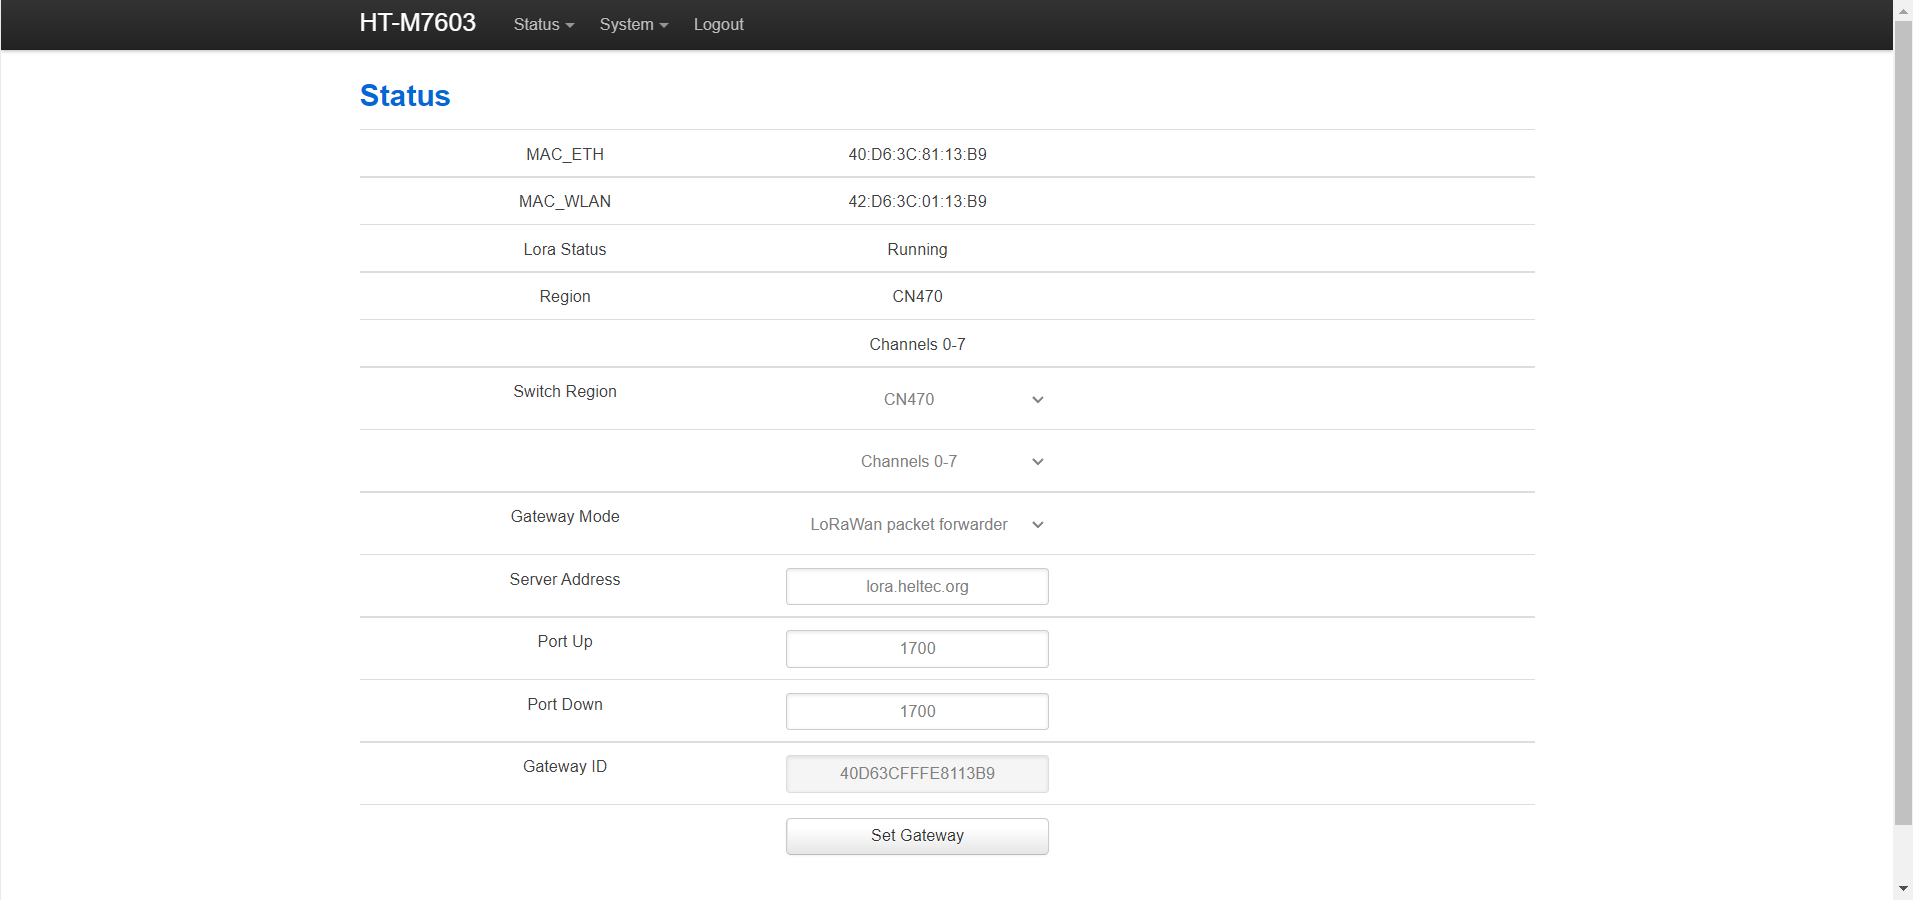This screenshot has height=900, width=1913.
Task: Open the System dropdown menu
Action: (633, 25)
